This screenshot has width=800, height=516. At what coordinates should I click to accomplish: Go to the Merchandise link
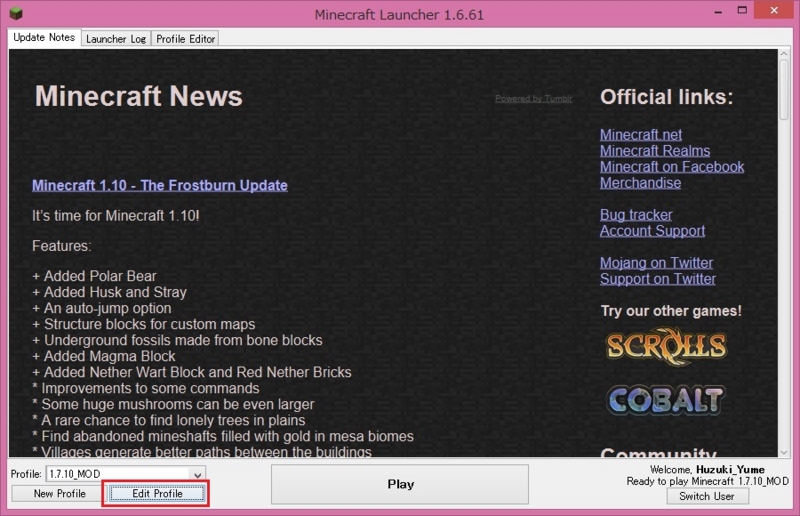point(640,183)
